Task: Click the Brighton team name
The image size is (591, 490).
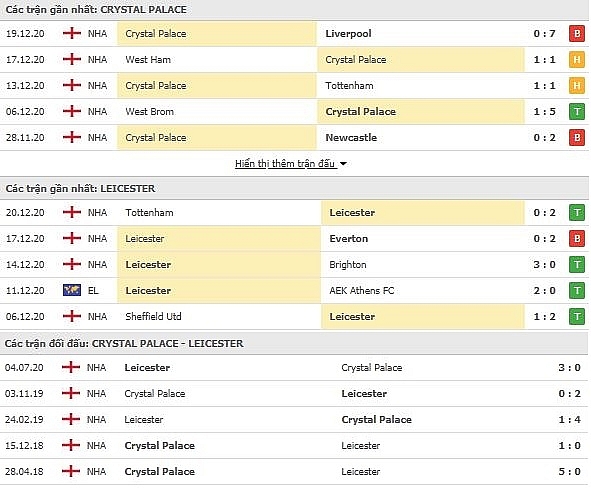Action: click(x=348, y=265)
